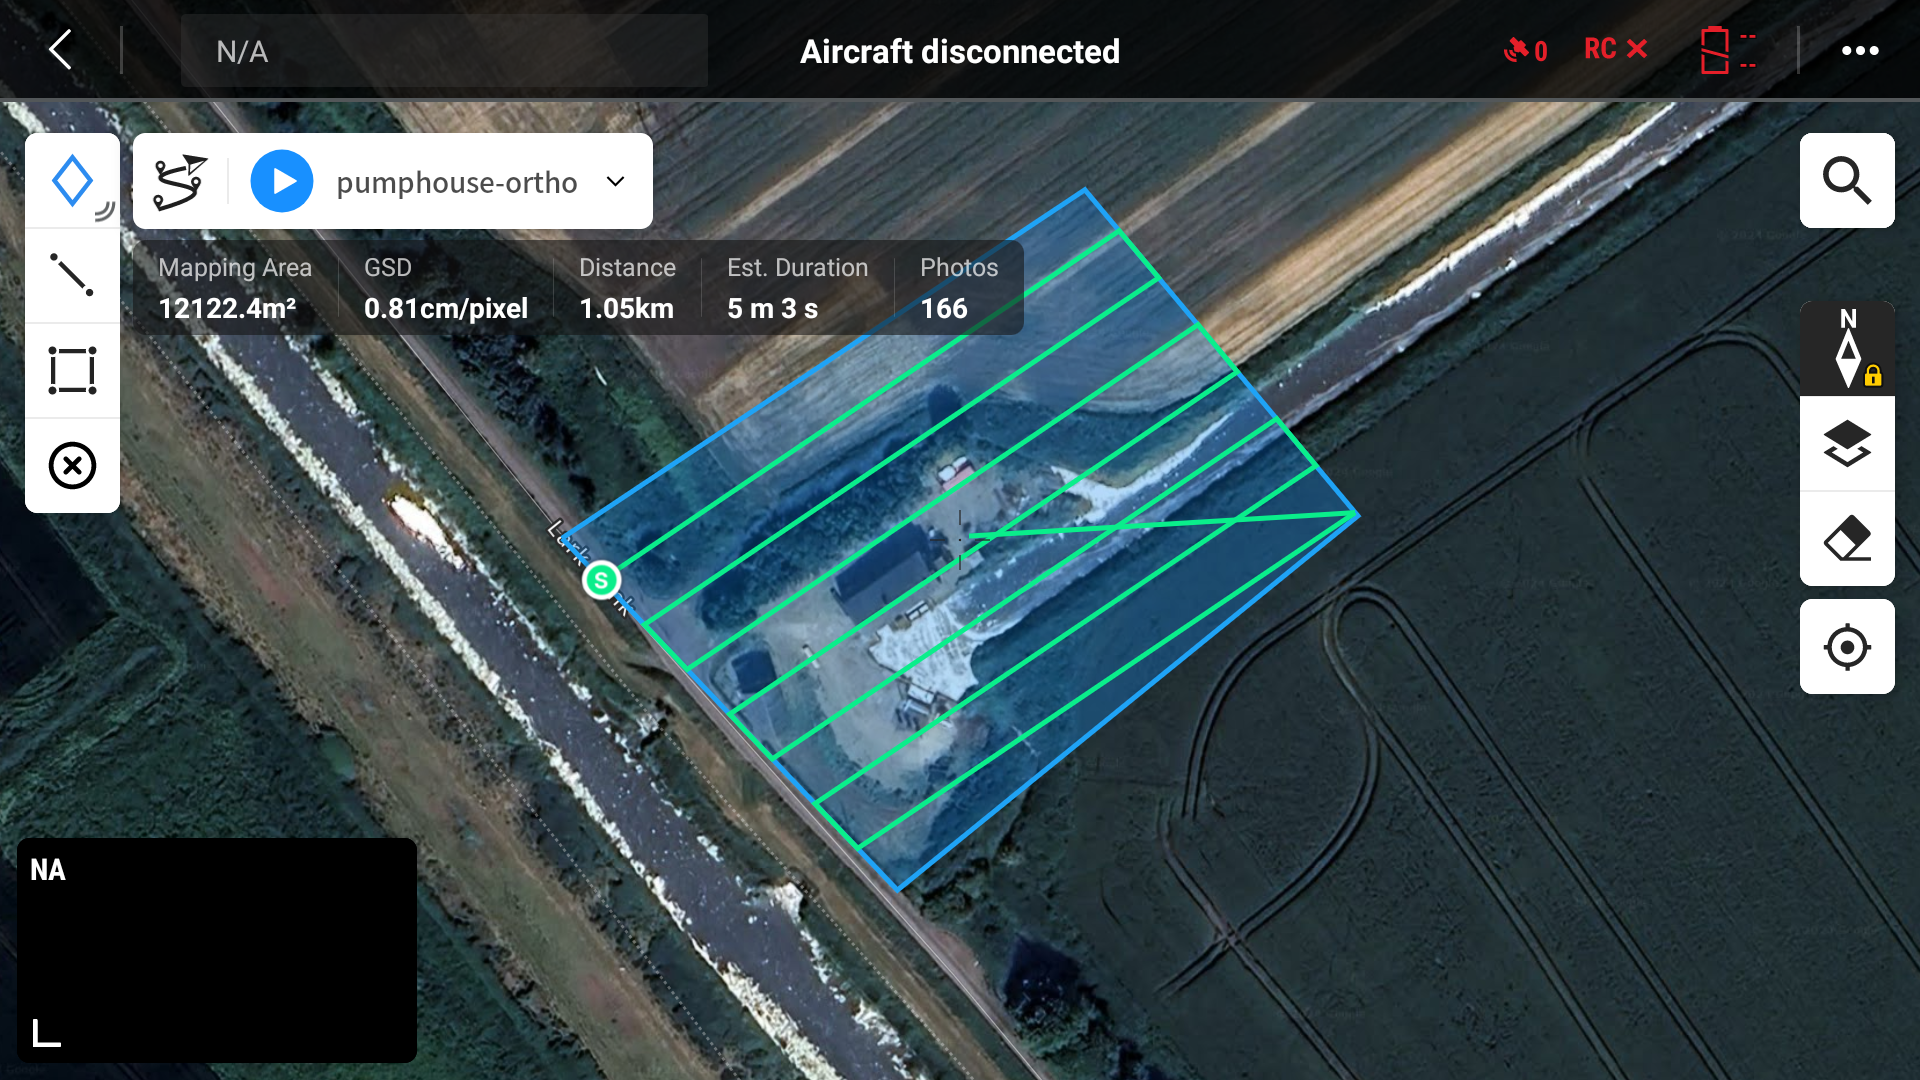Start the pumphouse-ortho mission with play button
This screenshot has width=1920, height=1080.
click(x=282, y=182)
